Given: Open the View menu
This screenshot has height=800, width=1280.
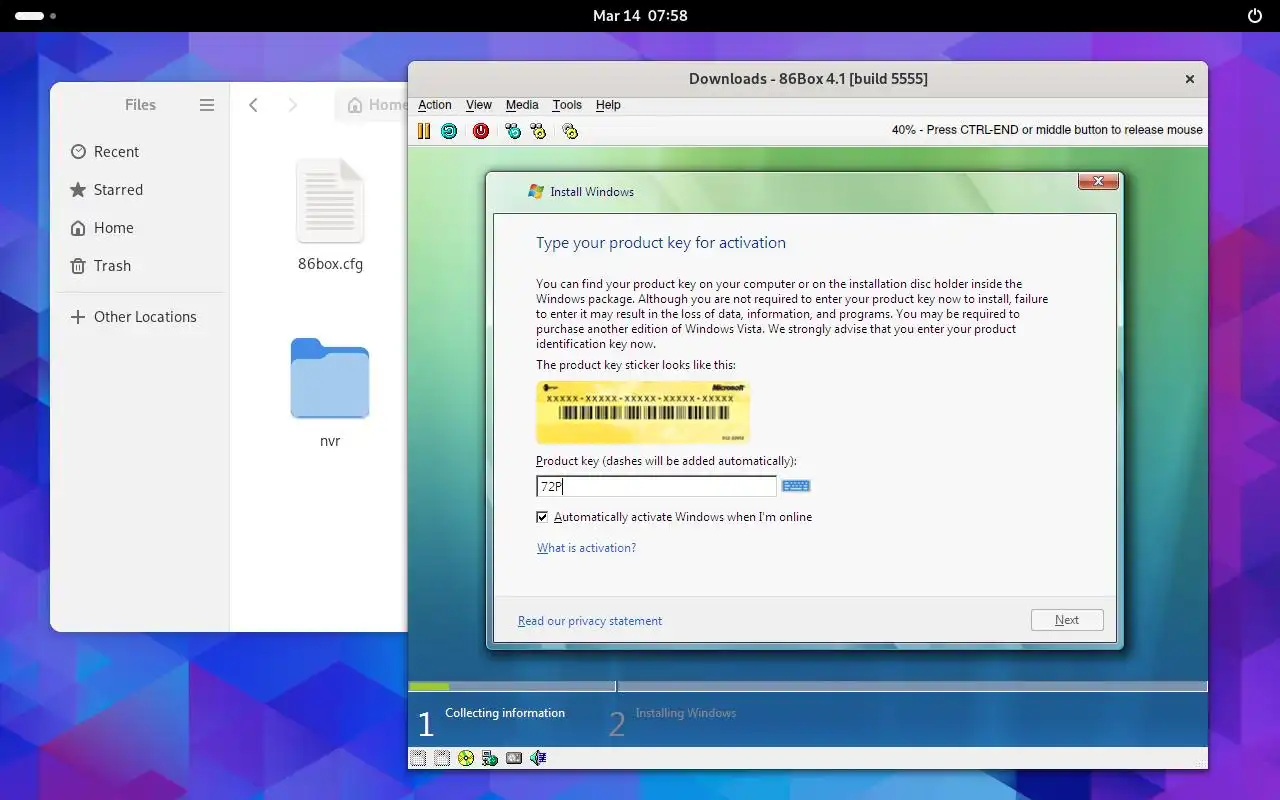Looking at the screenshot, I should coord(479,105).
